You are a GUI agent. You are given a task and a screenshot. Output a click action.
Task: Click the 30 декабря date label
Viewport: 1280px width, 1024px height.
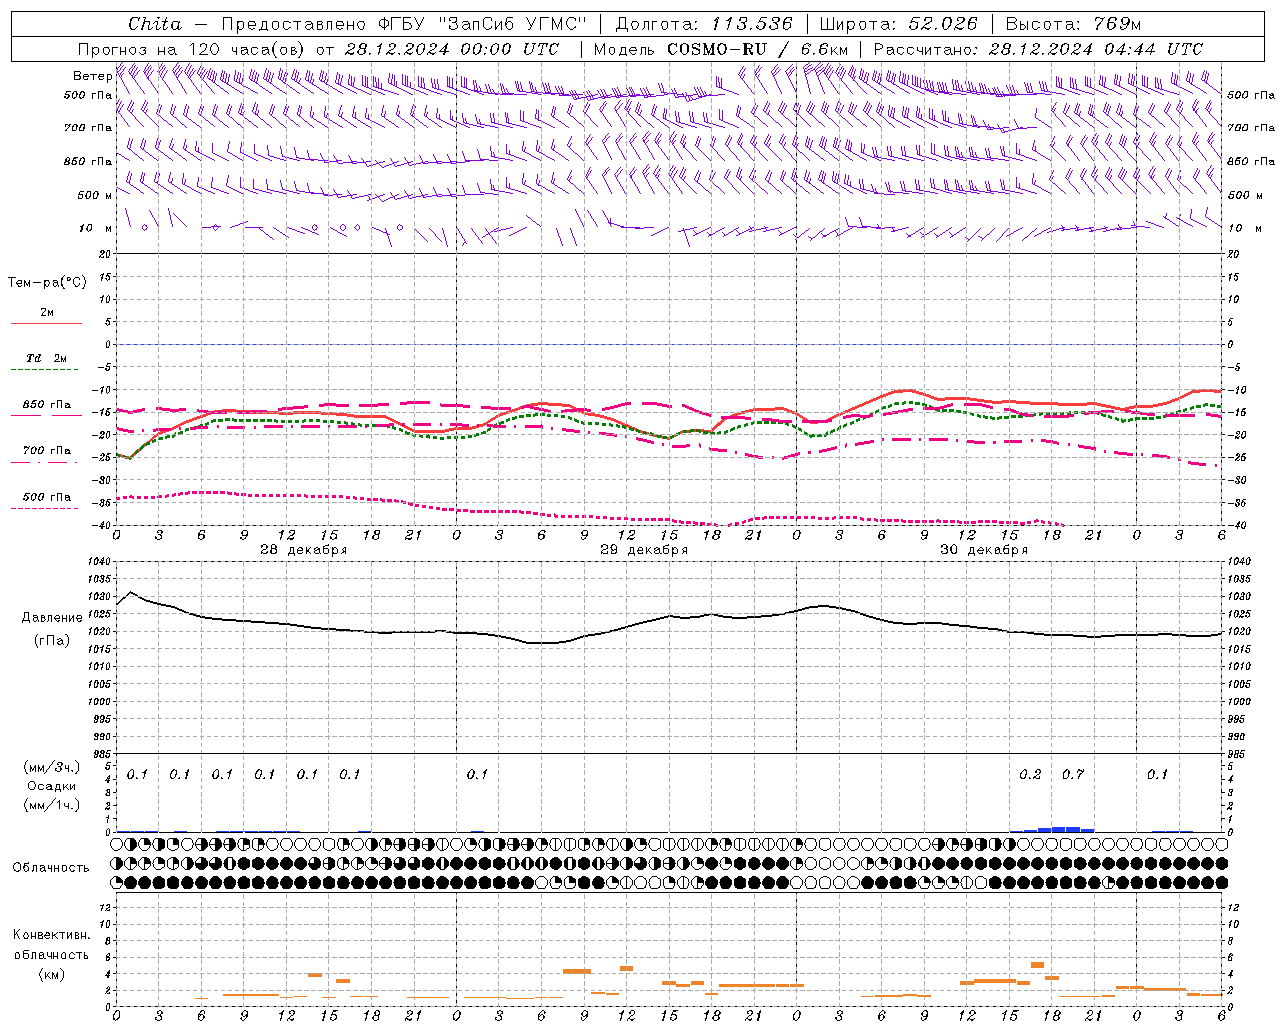coord(984,550)
